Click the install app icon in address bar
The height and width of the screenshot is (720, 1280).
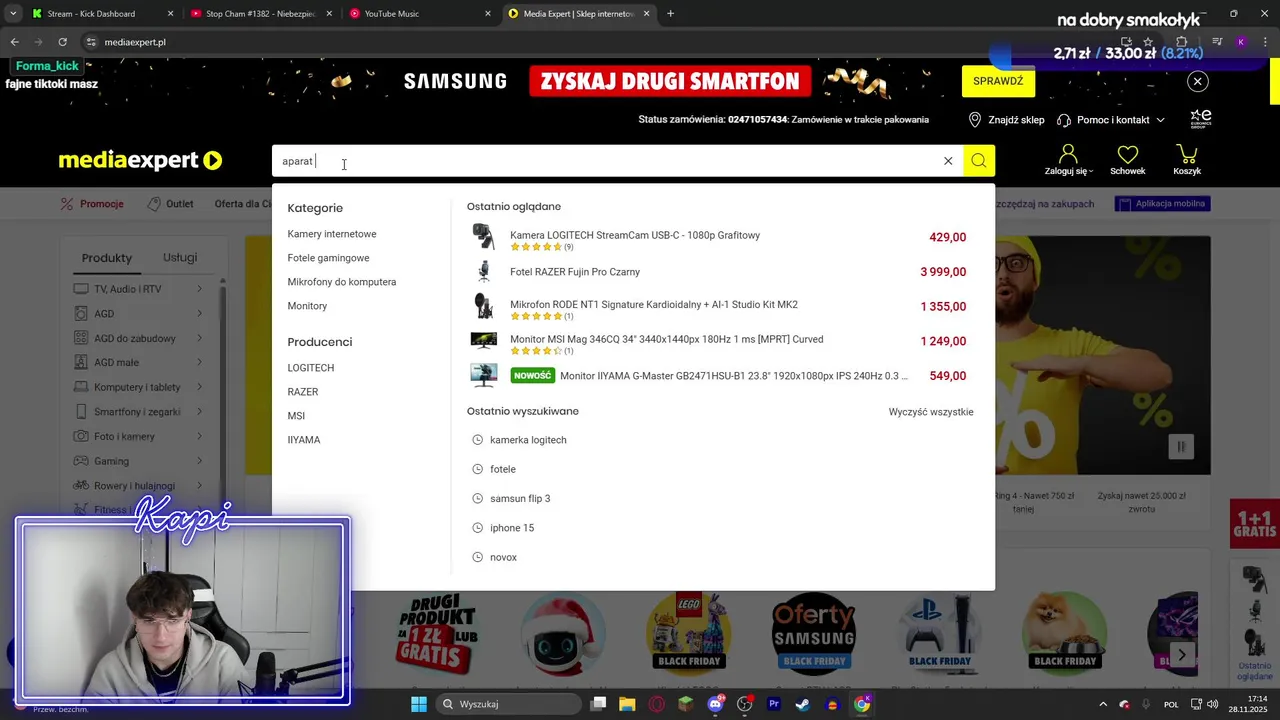(1127, 42)
